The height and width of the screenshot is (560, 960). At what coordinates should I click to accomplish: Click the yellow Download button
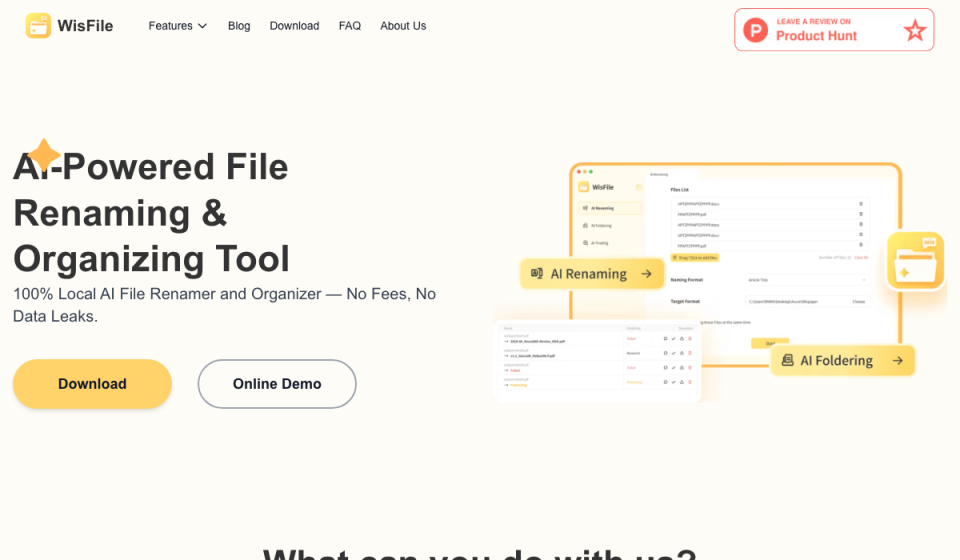pyautogui.click(x=92, y=384)
